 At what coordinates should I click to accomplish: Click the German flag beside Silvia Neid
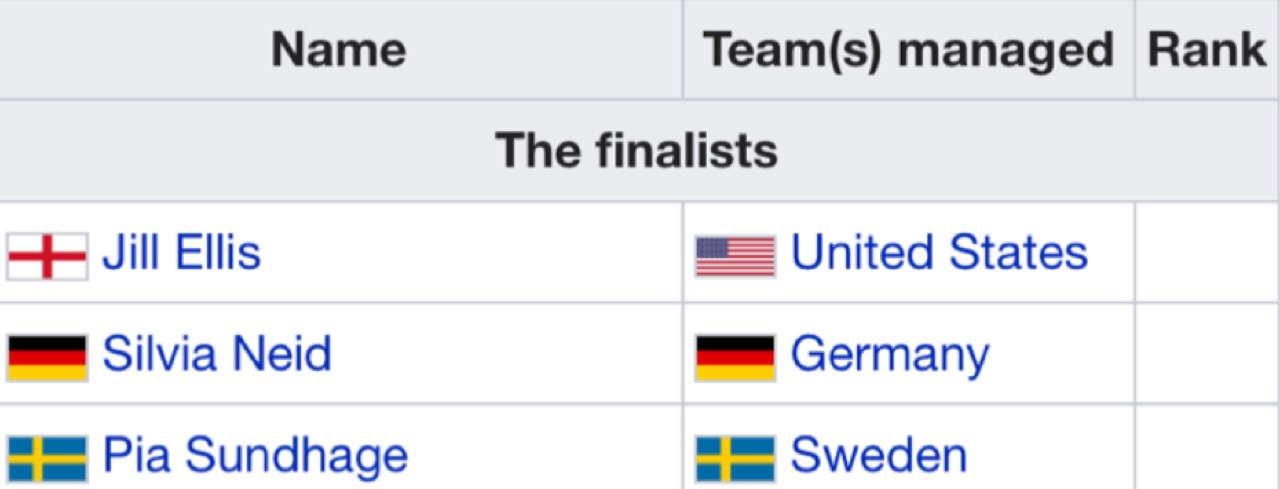pos(47,357)
